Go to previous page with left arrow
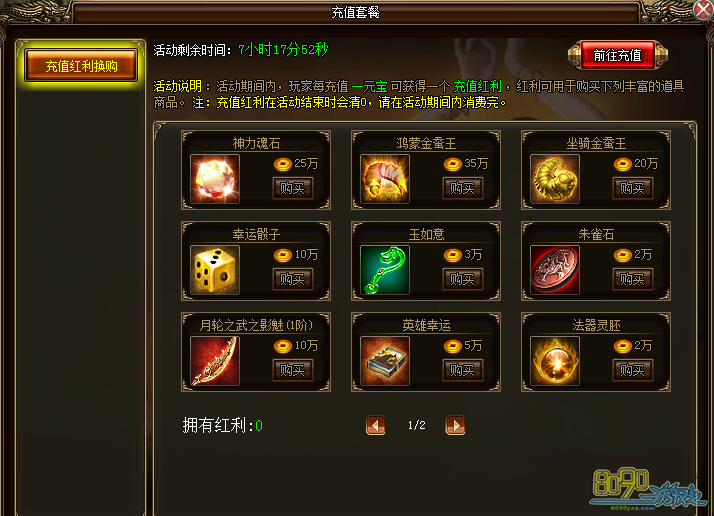The image size is (714, 516). tap(376, 425)
